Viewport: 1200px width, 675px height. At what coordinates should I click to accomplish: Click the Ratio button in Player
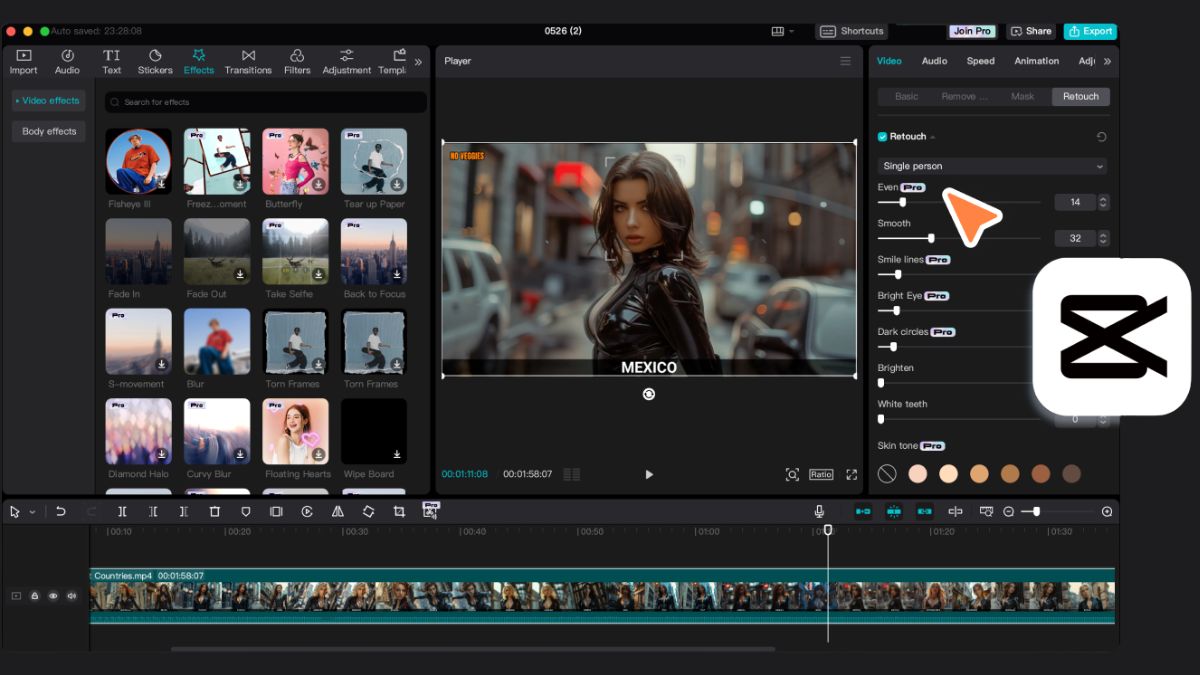pyautogui.click(x=821, y=474)
